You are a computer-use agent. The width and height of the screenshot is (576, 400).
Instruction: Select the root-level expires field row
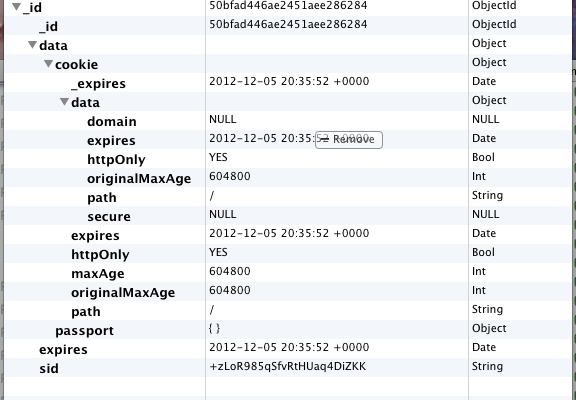(x=288, y=349)
